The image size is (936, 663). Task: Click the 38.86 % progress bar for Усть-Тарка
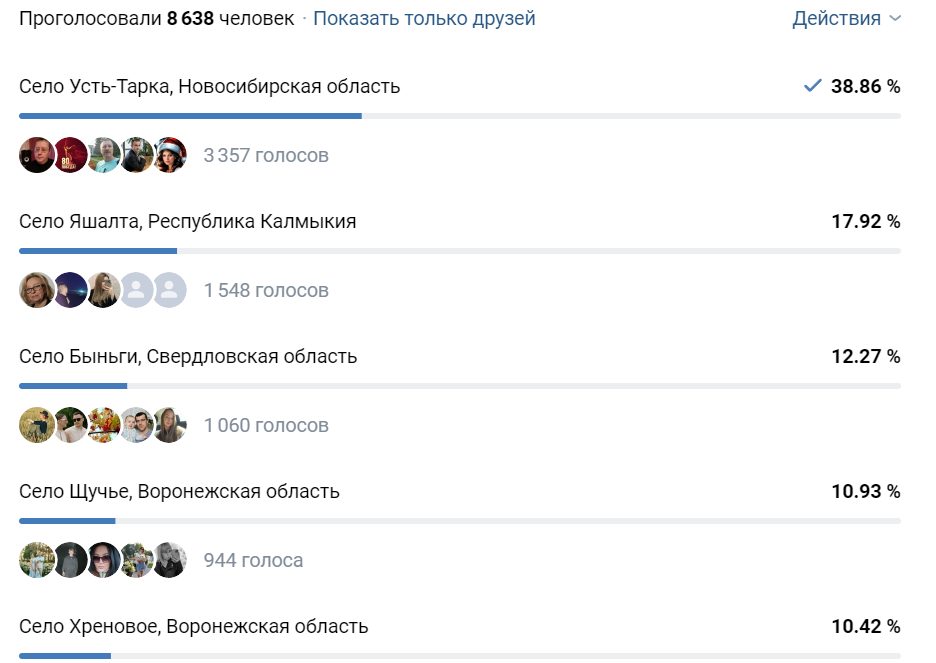(190, 116)
